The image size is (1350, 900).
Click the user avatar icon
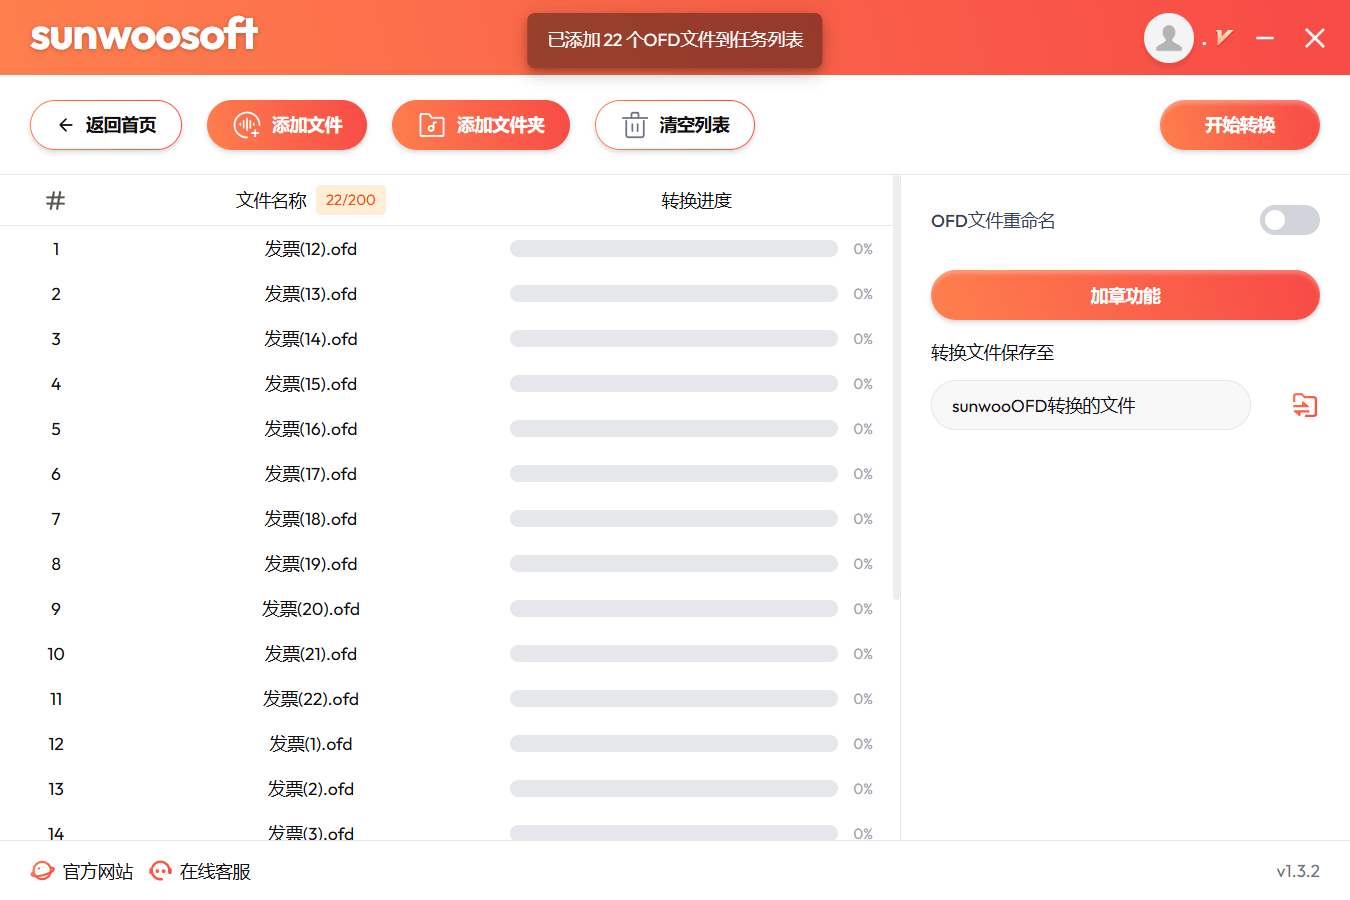point(1168,38)
